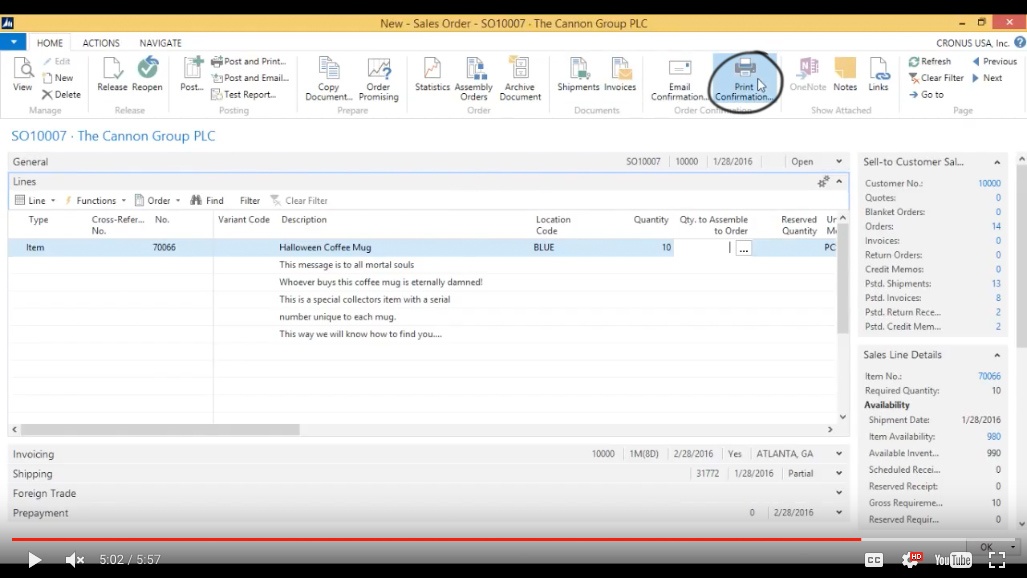This screenshot has height=578, width=1027.
Task: Click the Post icon in ribbon
Action: (x=192, y=75)
